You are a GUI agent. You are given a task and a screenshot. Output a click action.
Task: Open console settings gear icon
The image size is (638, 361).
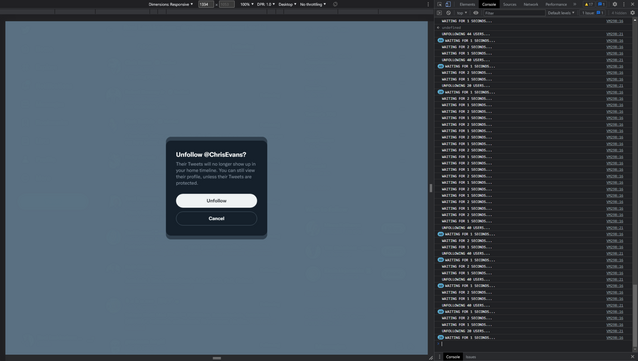coord(633,13)
